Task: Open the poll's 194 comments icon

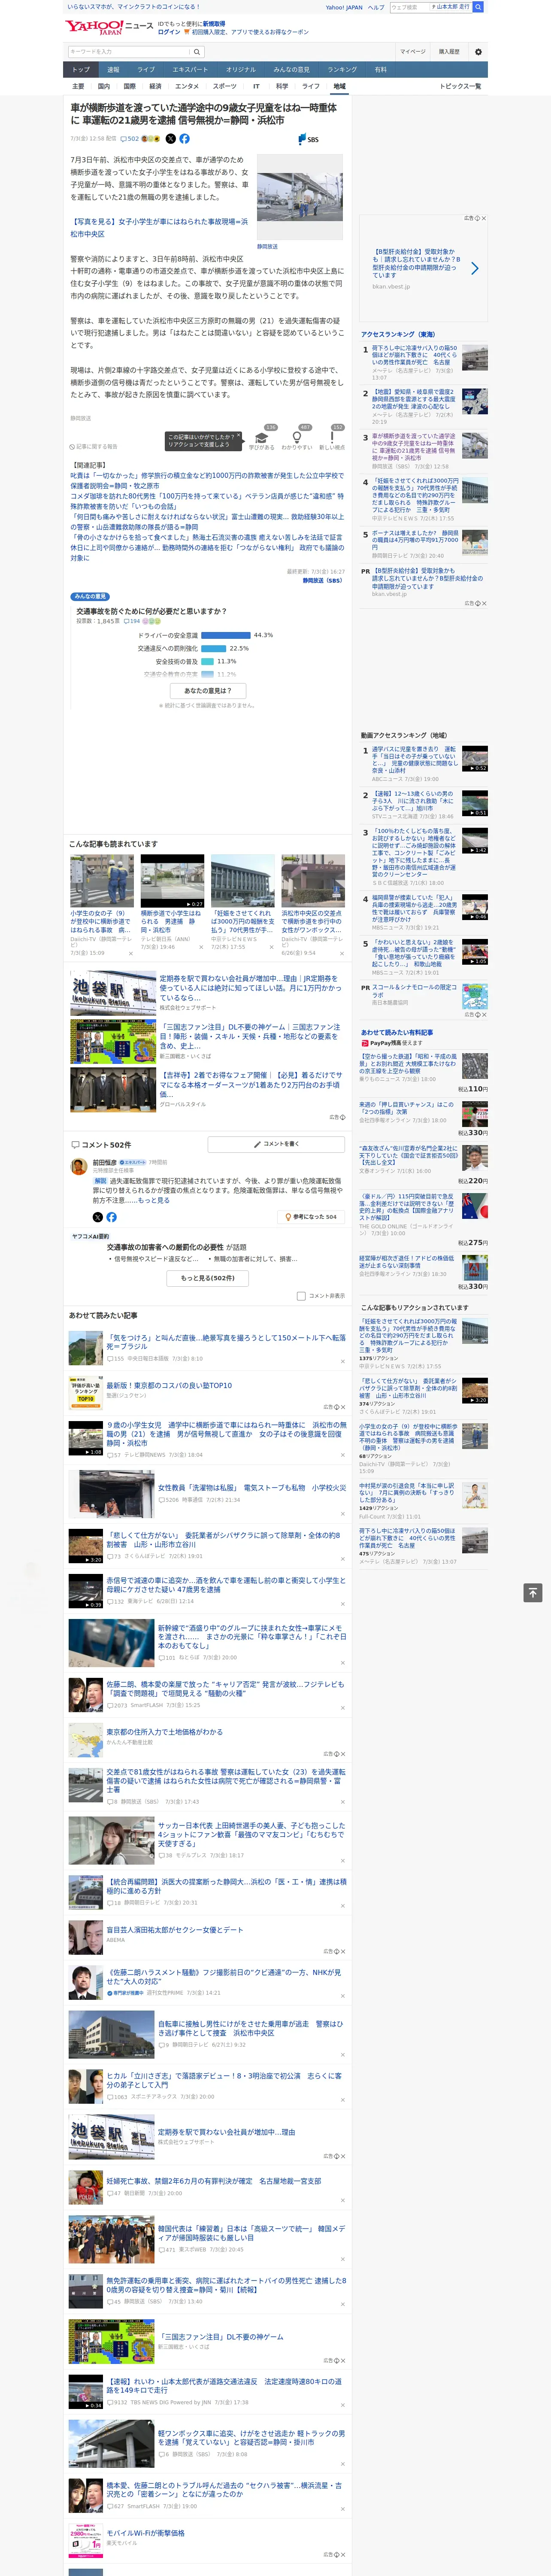Action: pyautogui.click(x=132, y=621)
